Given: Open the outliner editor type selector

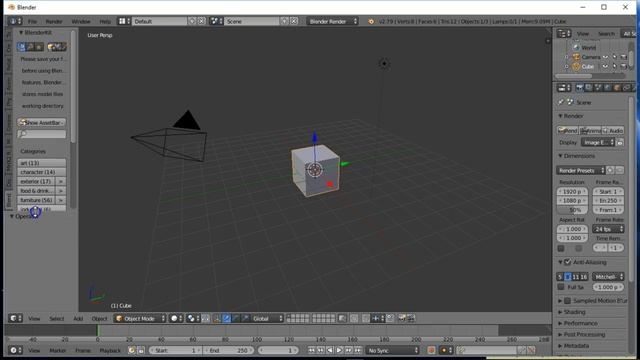Looking at the screenshot, I should [x=564, y=33].
